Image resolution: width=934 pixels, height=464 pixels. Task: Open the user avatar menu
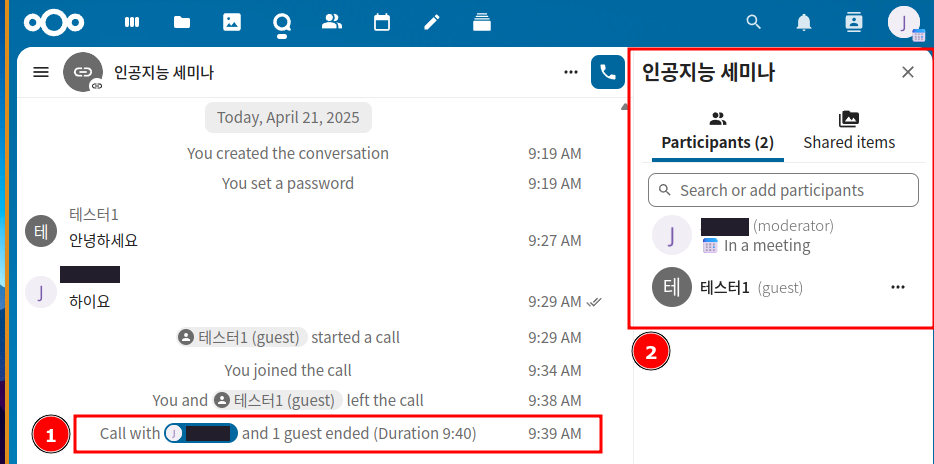click(904, 22)
